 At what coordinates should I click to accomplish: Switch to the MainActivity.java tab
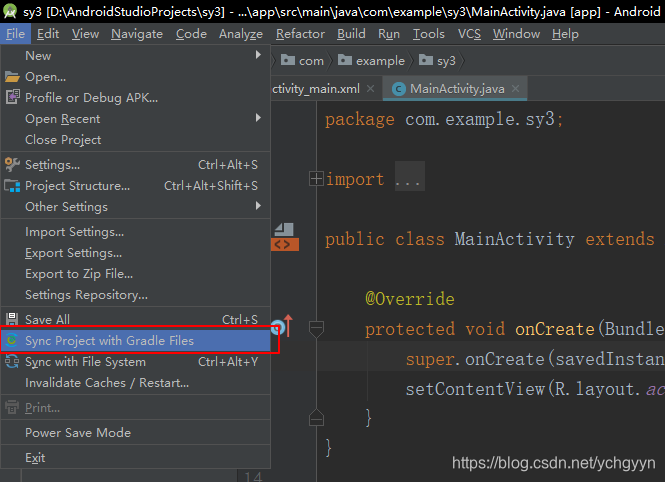457,89
